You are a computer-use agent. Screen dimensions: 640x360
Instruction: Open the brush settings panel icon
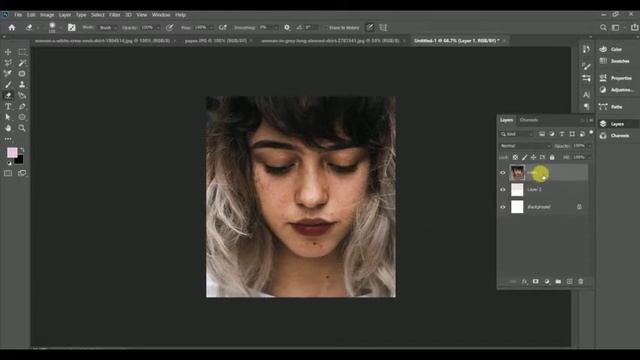coord(71,27)
